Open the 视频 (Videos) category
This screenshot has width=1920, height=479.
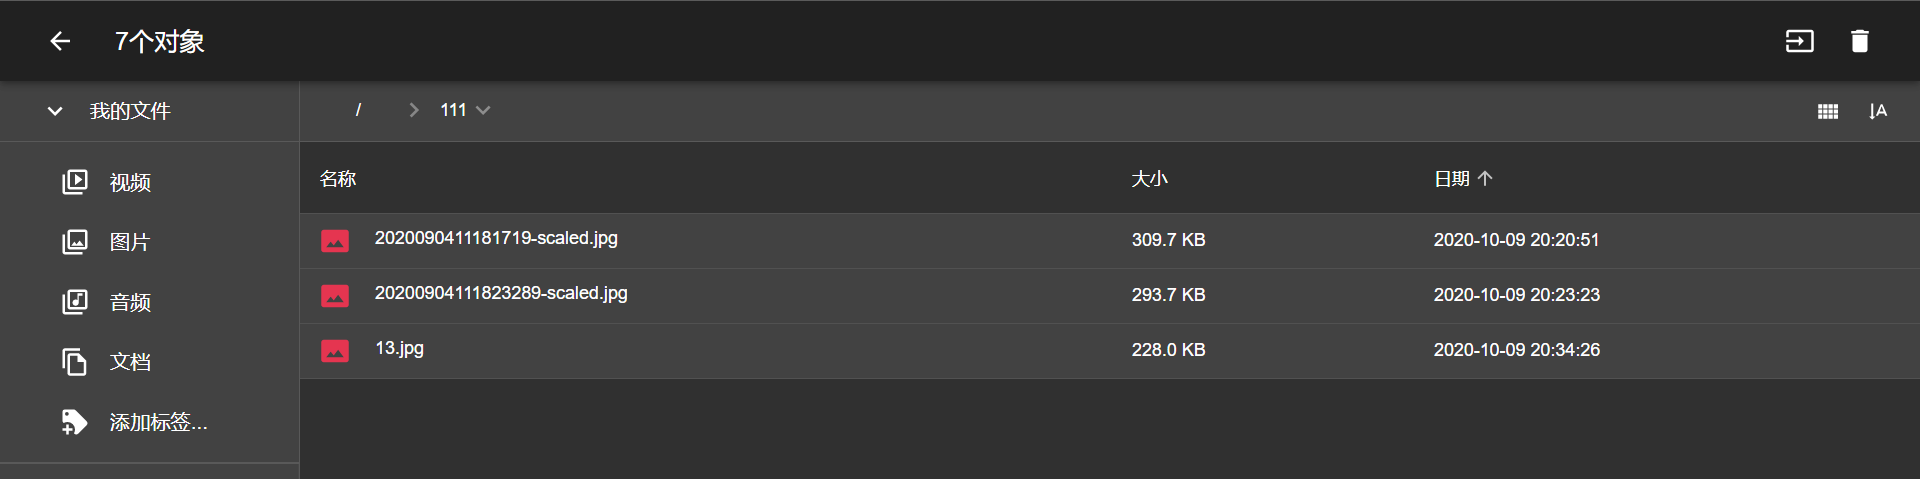tap(130, 182)
